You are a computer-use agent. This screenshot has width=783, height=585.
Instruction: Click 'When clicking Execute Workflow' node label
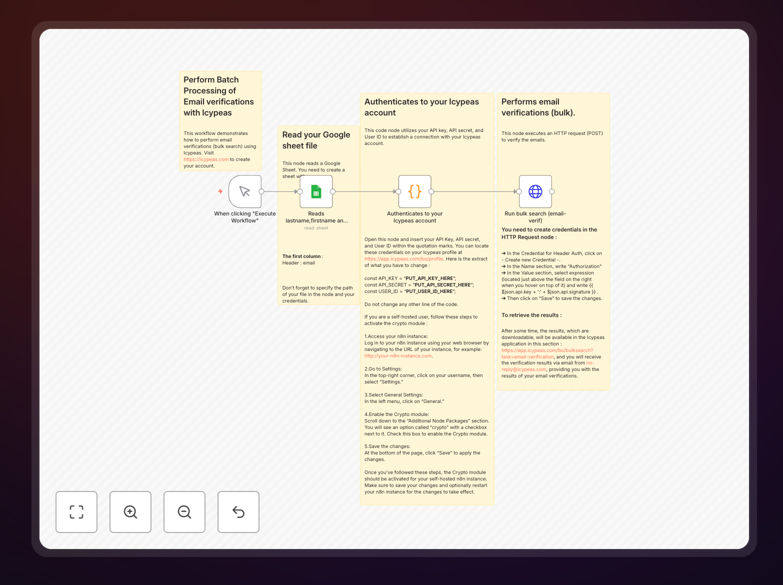(245, 217)
